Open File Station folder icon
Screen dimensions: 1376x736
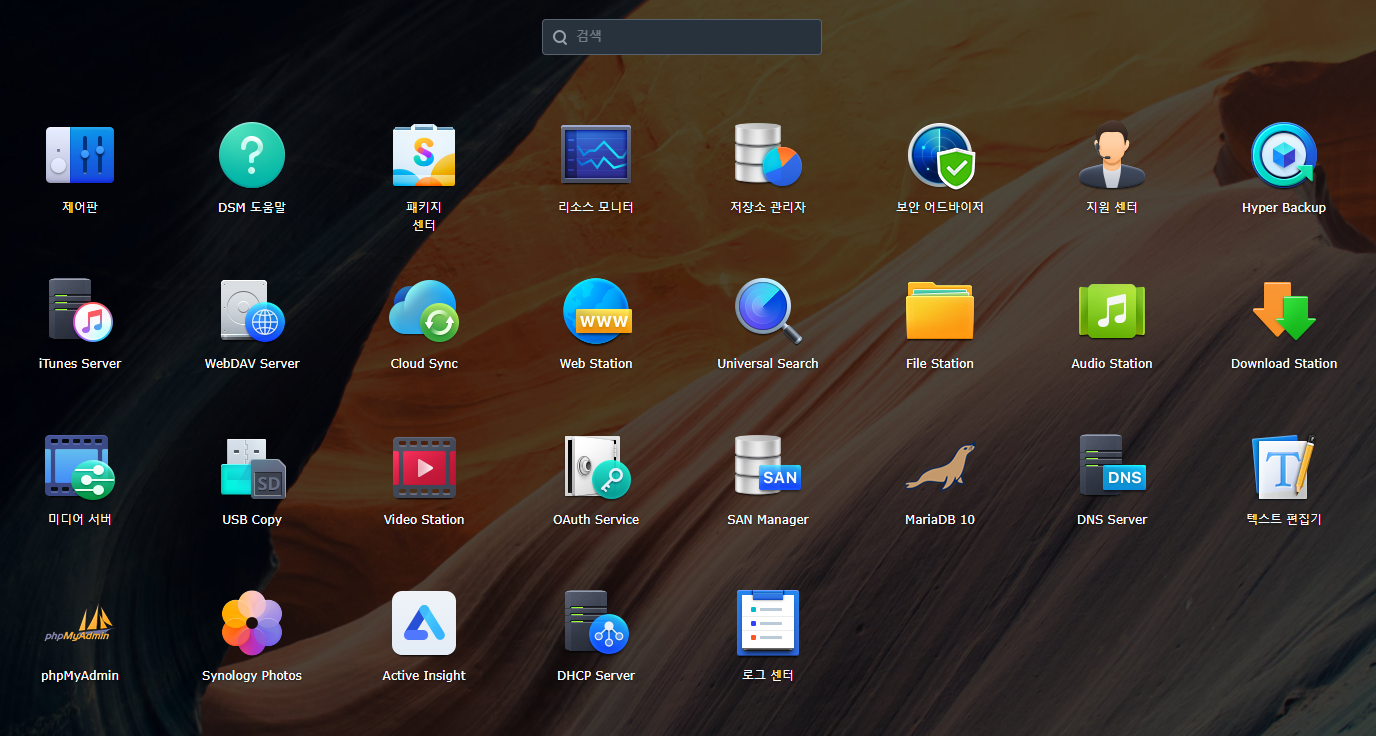tap(940, 311)
